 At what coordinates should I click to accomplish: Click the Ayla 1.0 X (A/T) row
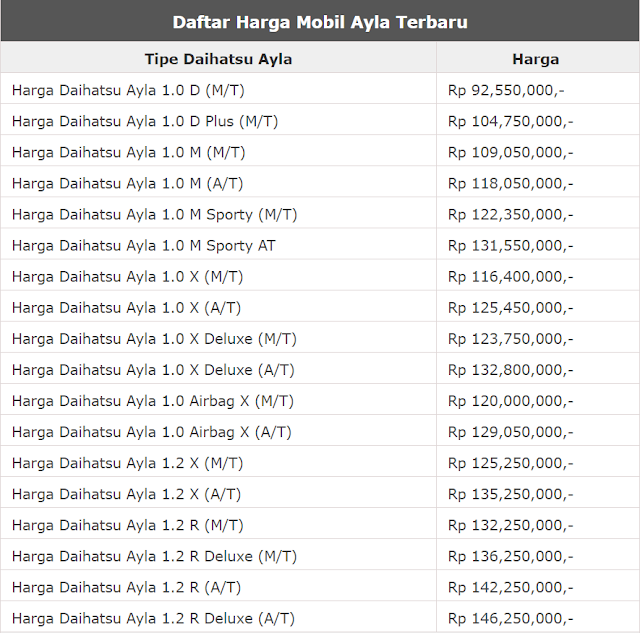[x=320, y=307]
